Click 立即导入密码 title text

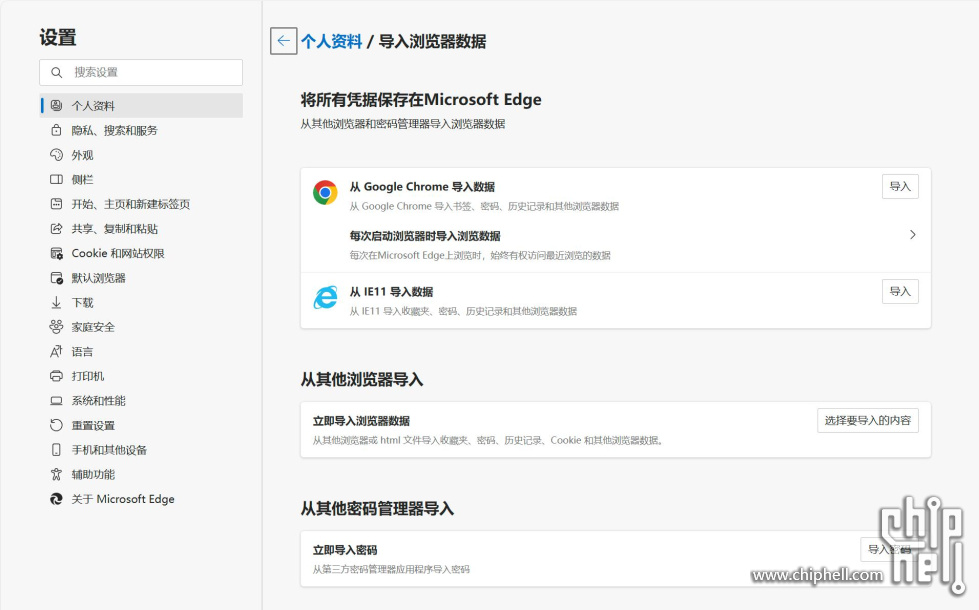(345, 550)
